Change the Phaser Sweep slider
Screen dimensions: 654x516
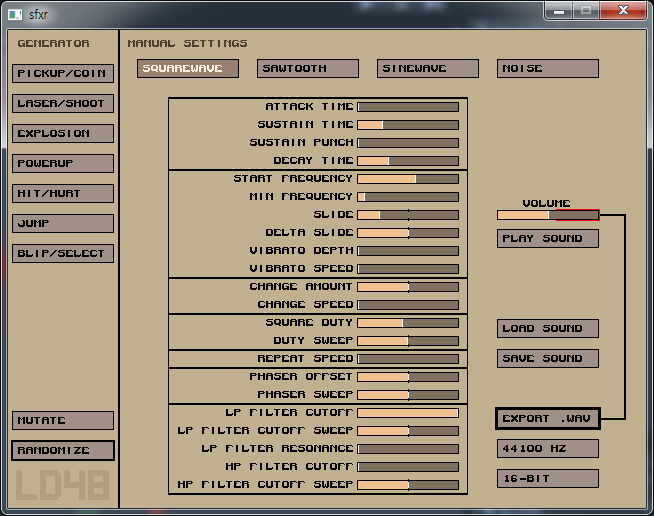click(x=408, y=395)
